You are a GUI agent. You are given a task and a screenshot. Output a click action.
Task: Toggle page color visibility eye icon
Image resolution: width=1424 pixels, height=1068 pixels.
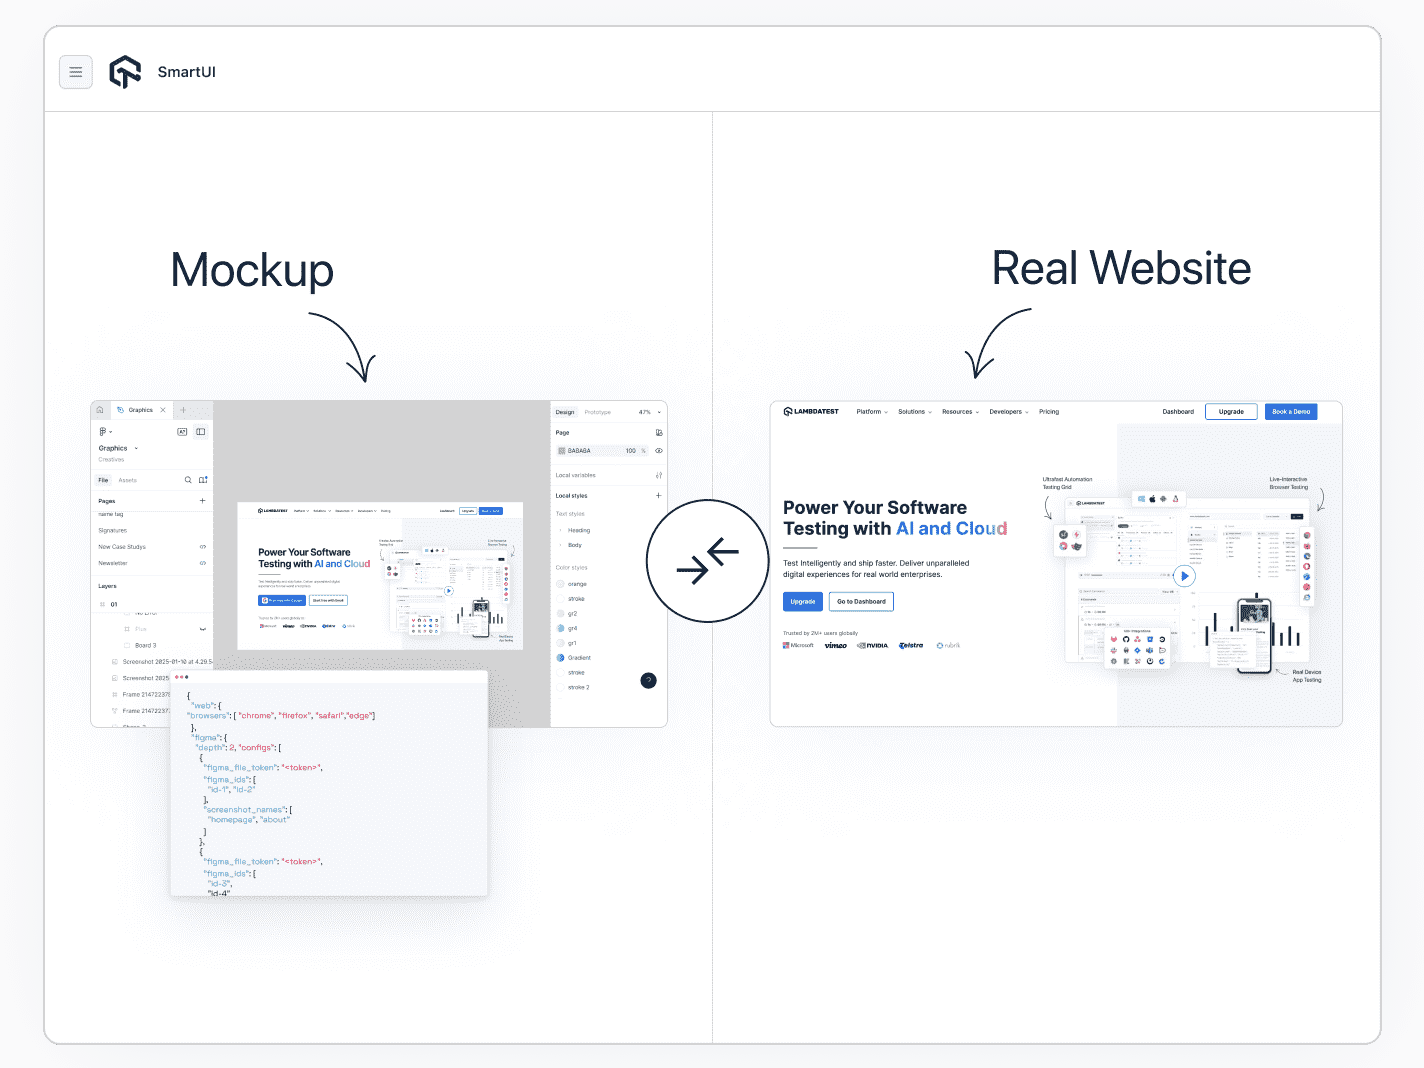point(659,451)
